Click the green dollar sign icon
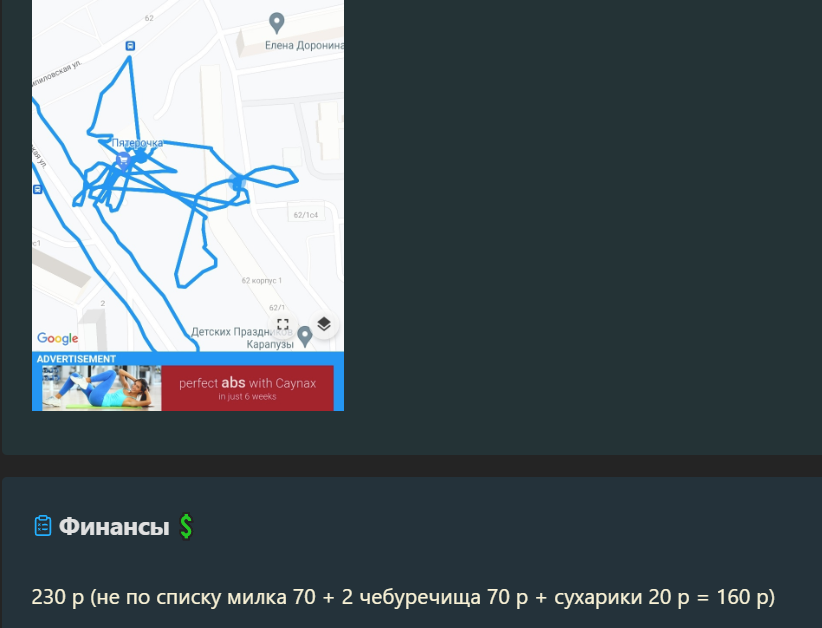This screenshot has height=628, width=822. [x=186, y=526]
